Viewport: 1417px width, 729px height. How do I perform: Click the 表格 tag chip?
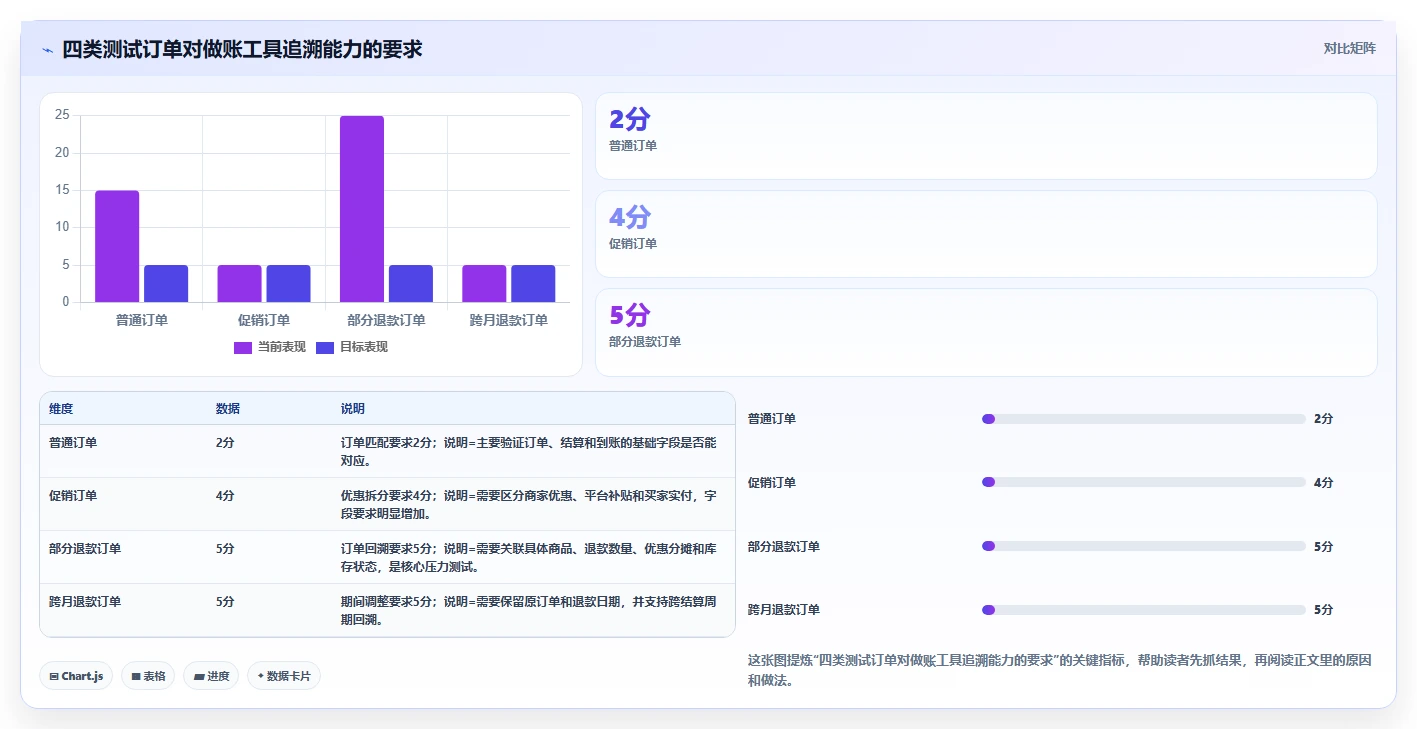pyautogui.click(x=148, y=676)
